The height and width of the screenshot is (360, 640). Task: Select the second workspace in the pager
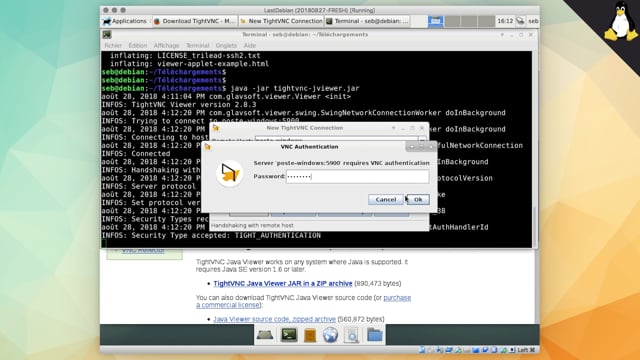pos(452,21)
